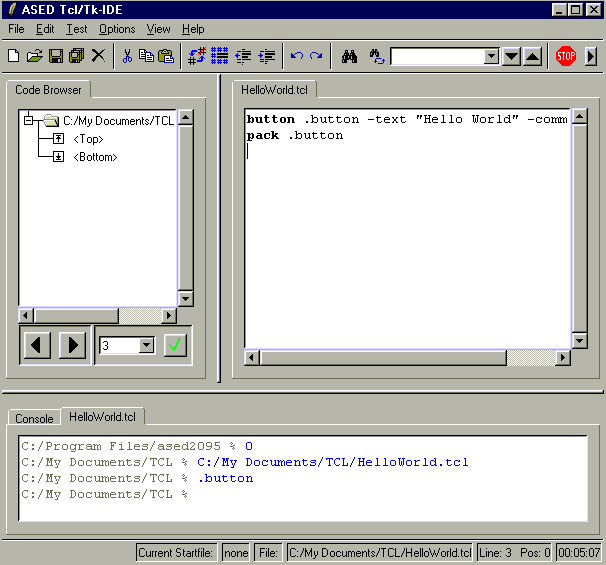Click the line starting 'button .button -text'
The height and width of the screenshot is (565, 606).
pos(407,119)
